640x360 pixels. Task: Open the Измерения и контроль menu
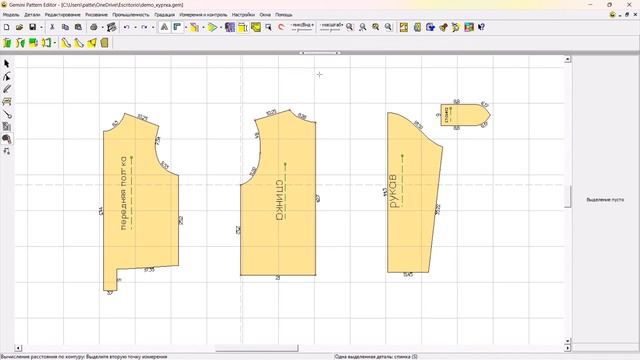(203, 15)
